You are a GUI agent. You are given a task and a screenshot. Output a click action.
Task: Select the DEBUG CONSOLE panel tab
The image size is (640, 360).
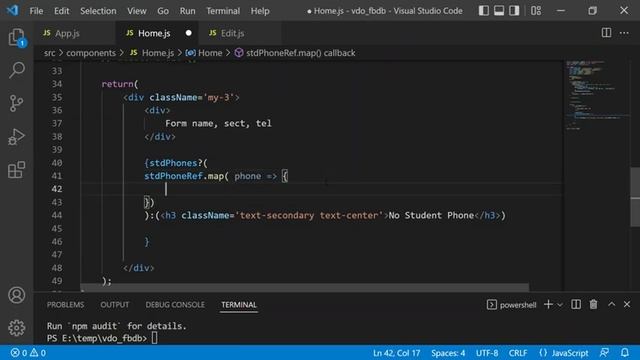pos(175,304)
